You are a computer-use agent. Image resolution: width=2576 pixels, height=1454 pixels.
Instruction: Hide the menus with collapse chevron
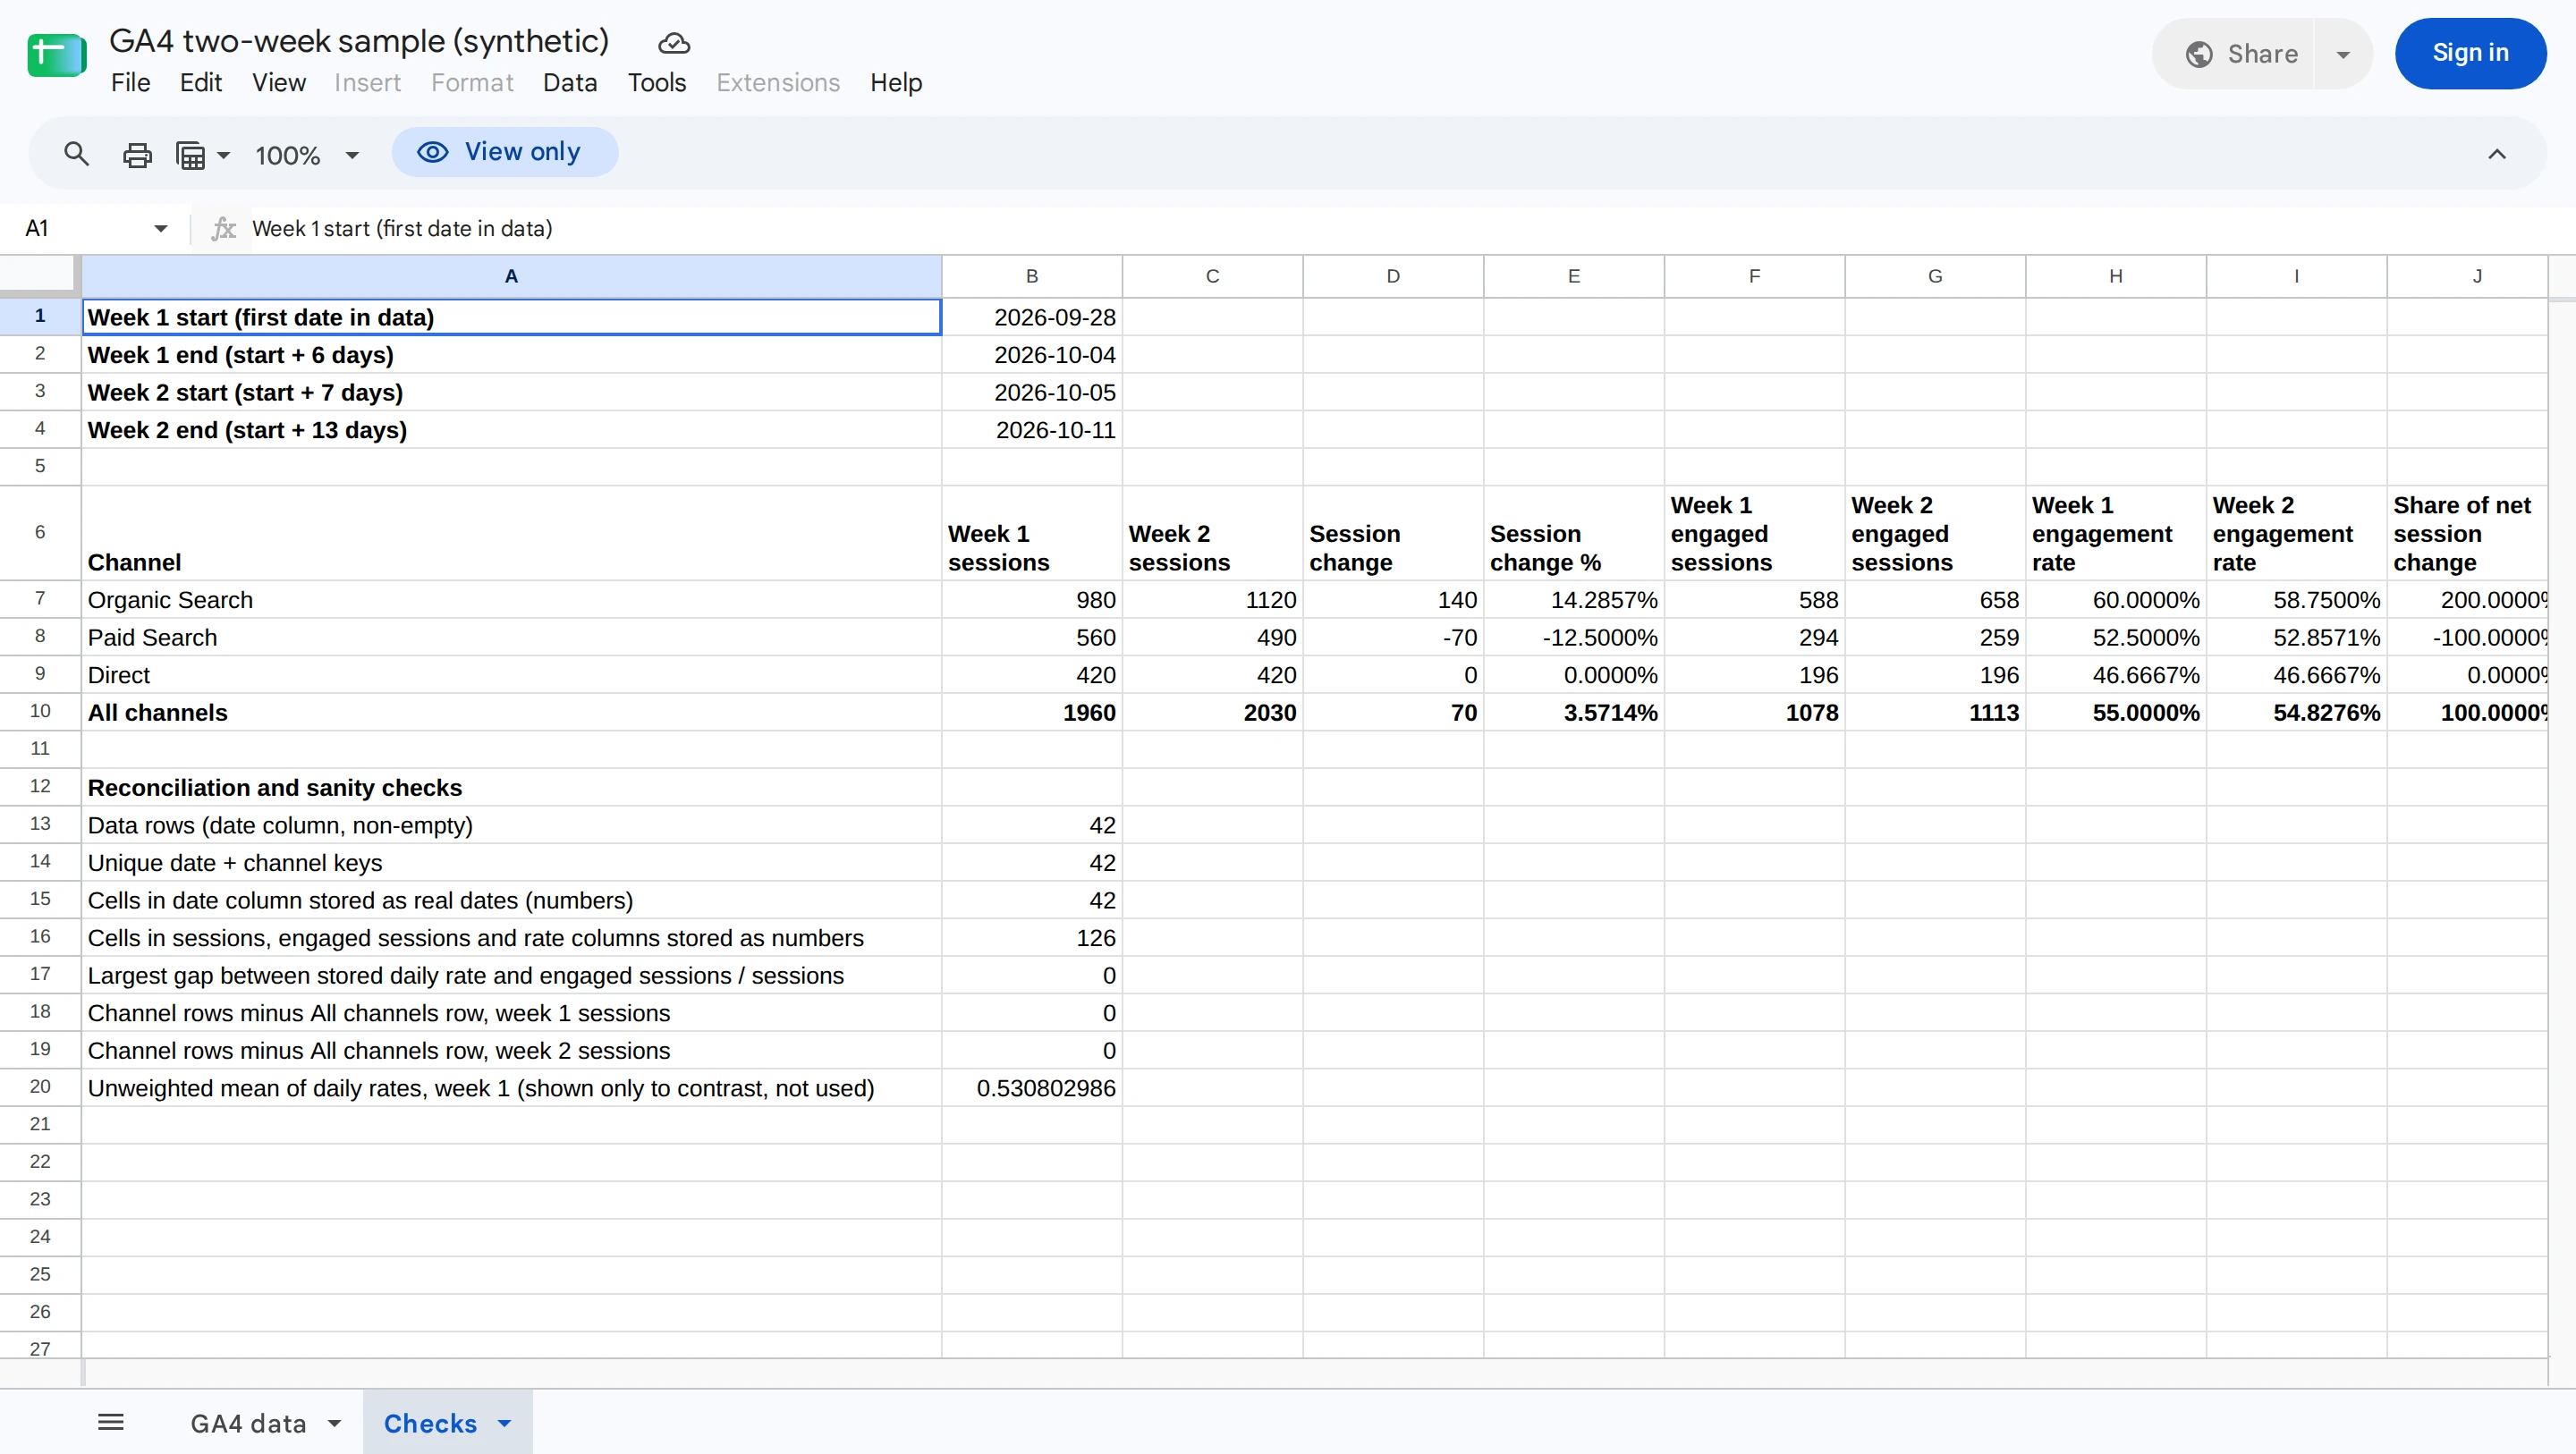2496,154
